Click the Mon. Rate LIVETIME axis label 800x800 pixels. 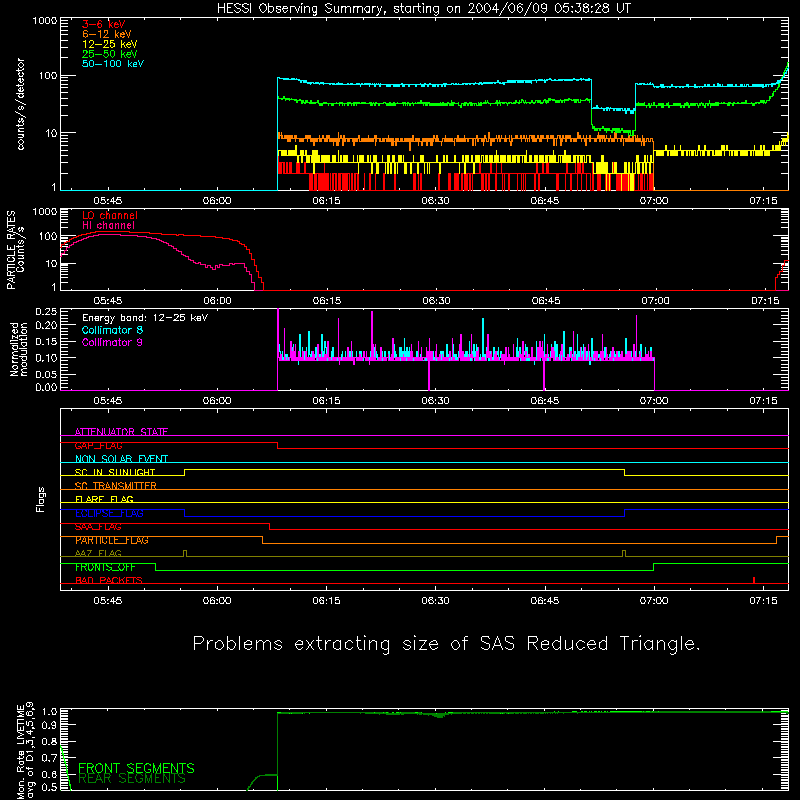click(25, 750)
